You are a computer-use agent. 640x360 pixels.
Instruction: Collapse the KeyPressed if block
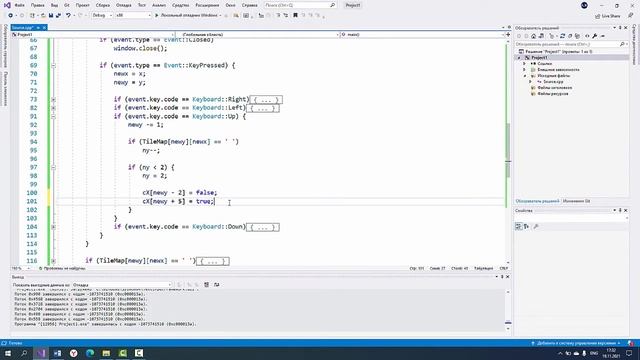53,66
